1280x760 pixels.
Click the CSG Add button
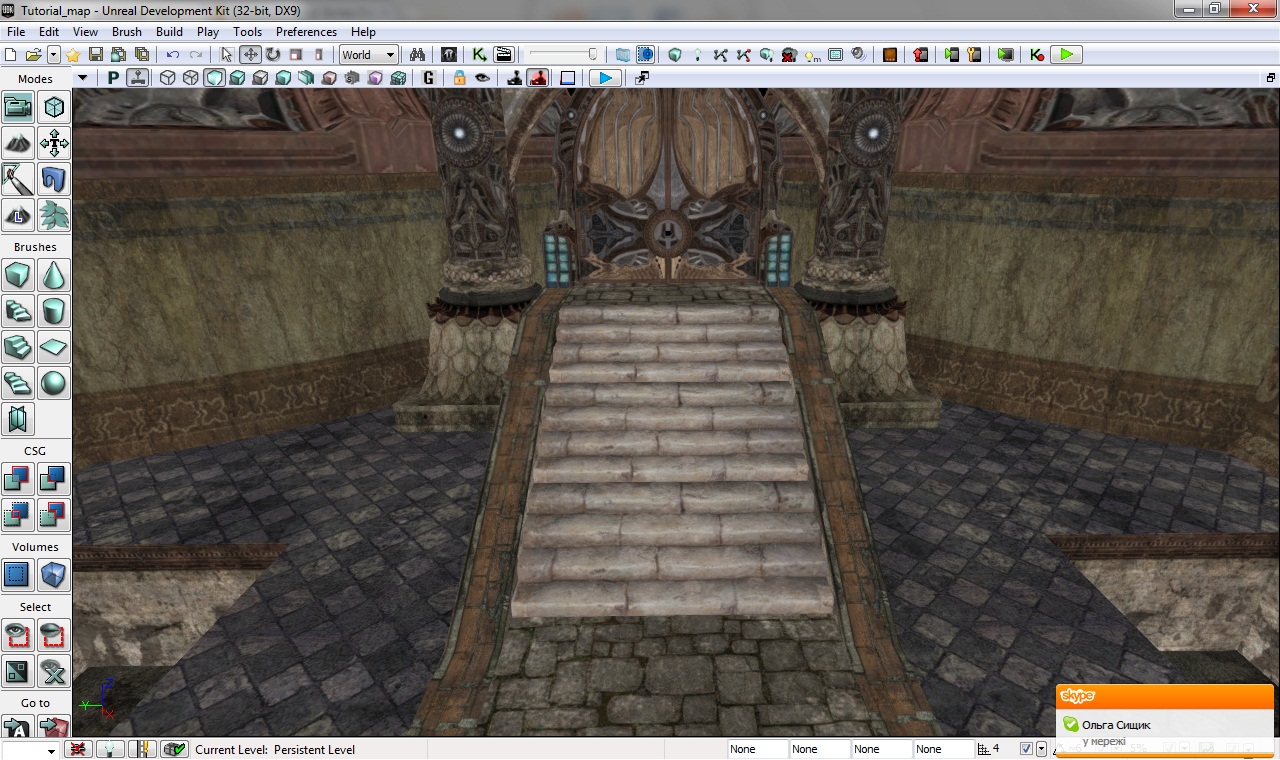pyautogui.click(x=18, y=479)
